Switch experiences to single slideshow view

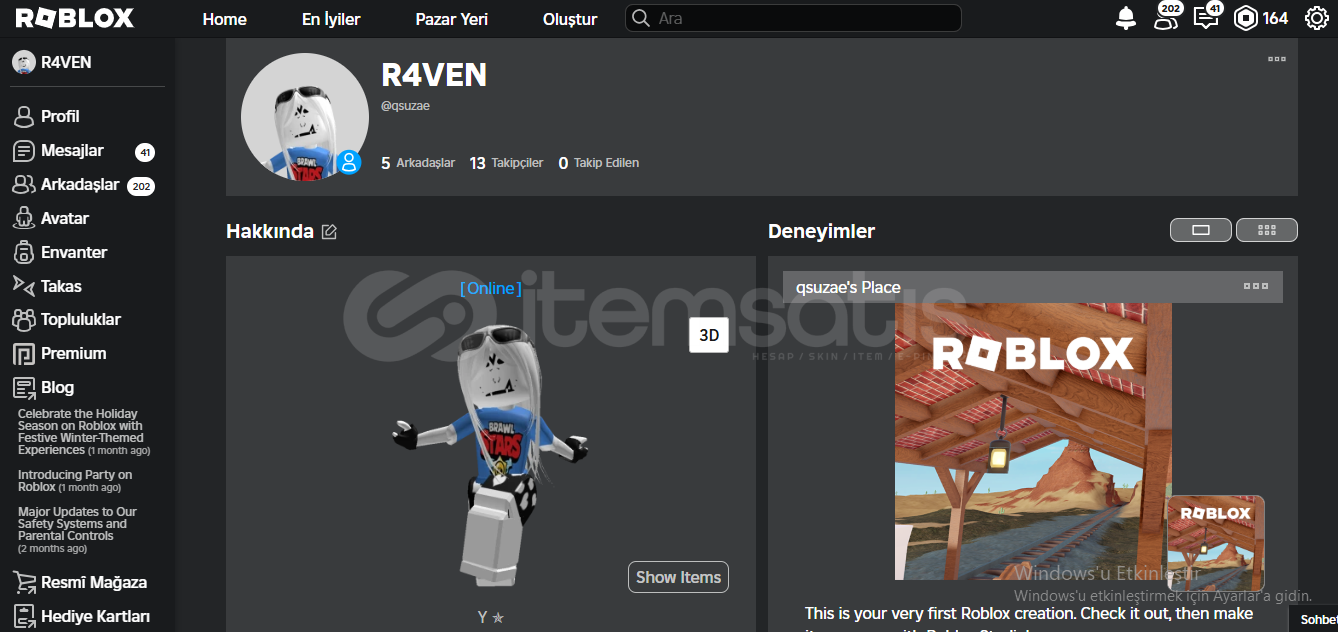coord(1201,230)
